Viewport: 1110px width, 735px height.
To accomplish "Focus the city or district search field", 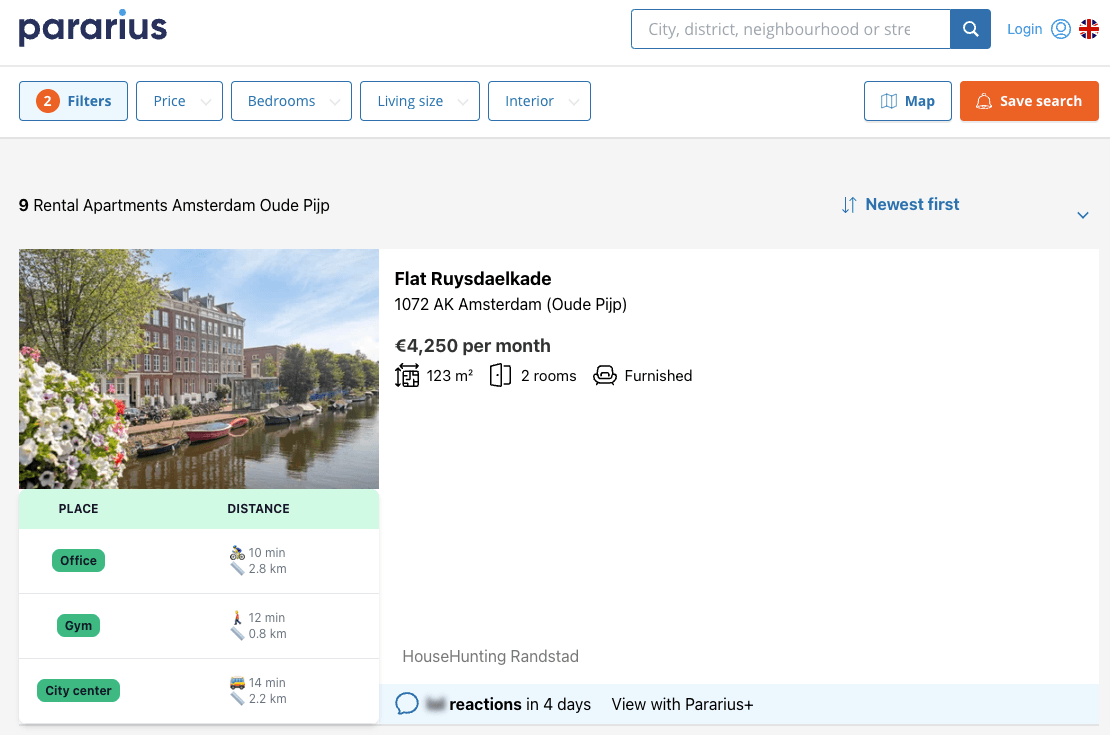I will [x=791, y=29].
